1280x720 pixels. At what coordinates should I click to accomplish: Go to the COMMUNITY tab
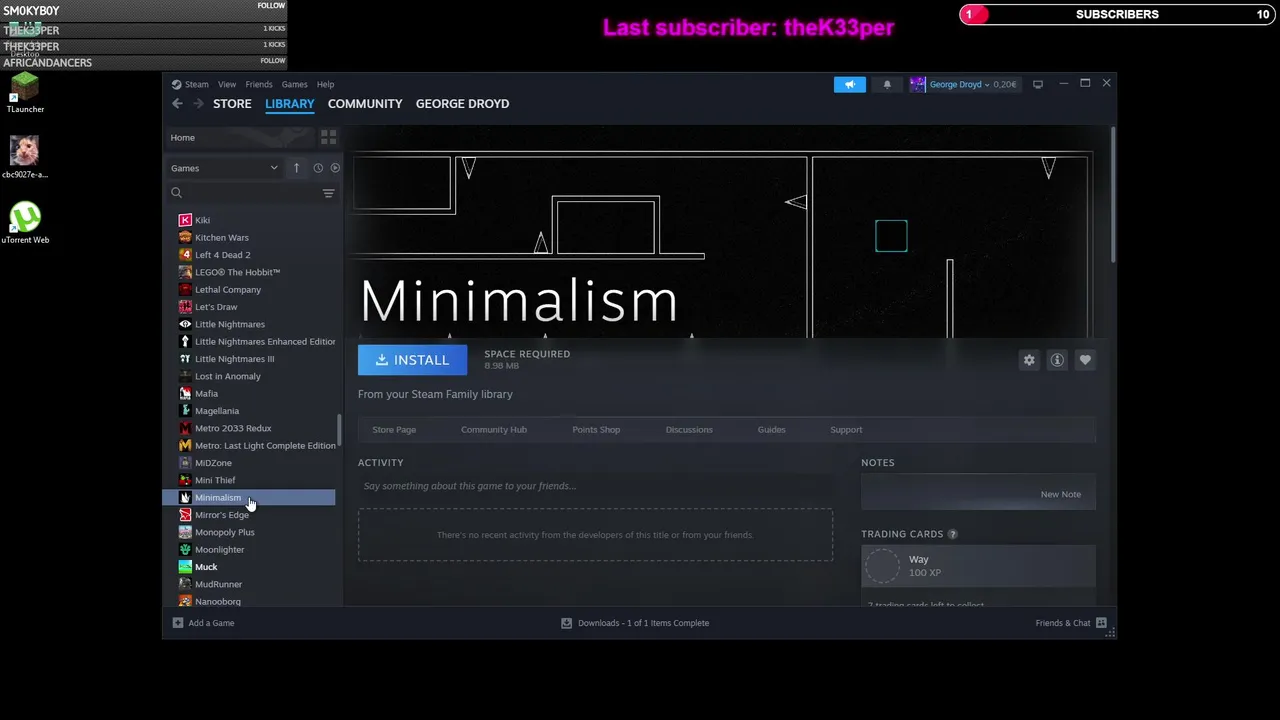[365, 103]
